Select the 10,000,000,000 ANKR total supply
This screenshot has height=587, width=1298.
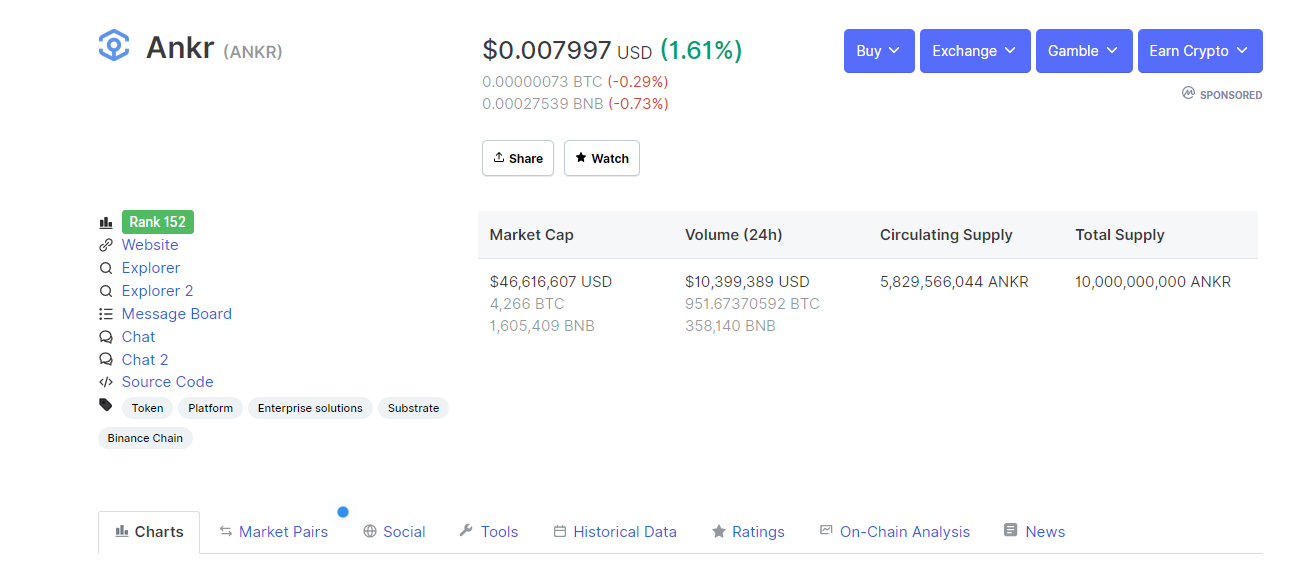(x=1153, y=282)
